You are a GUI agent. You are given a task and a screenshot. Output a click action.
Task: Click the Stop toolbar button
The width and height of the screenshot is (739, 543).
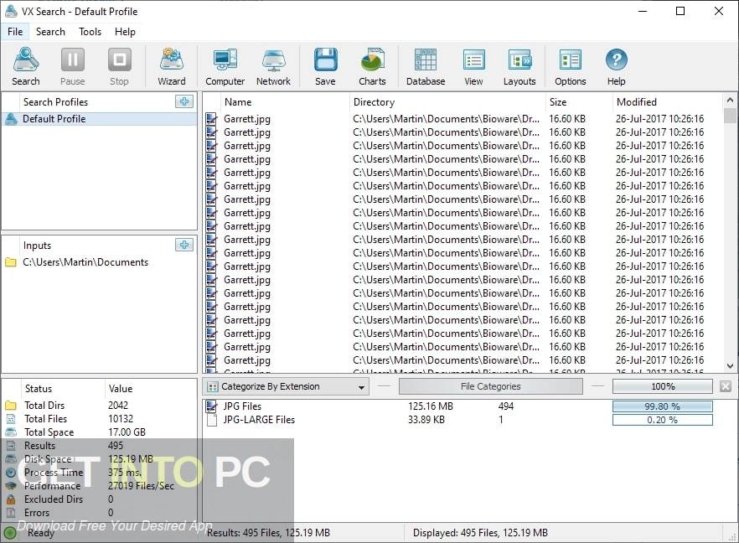click(119, 66)
